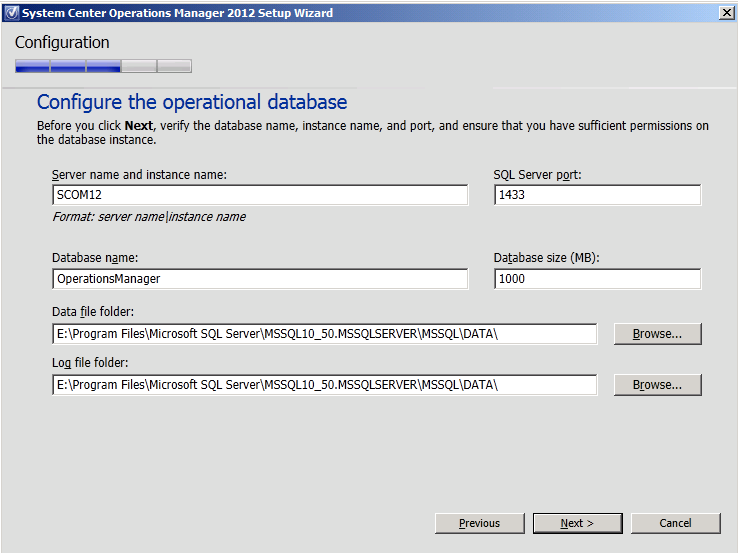
Task: Click the 'Format: server name\instance name' hint
Action: [x=149, y=216]
